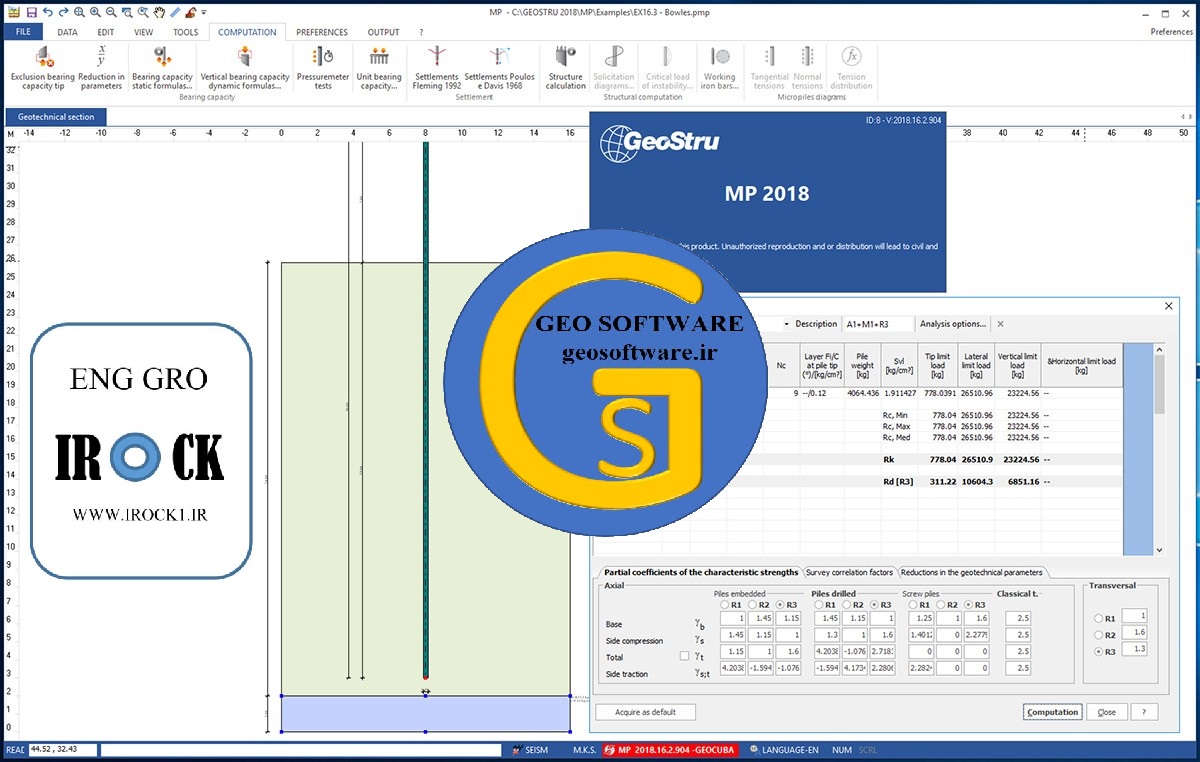The image size is (1200, 762).
Task: Click Exclusion bearing capacity tip icon
Action: point(43,58)
